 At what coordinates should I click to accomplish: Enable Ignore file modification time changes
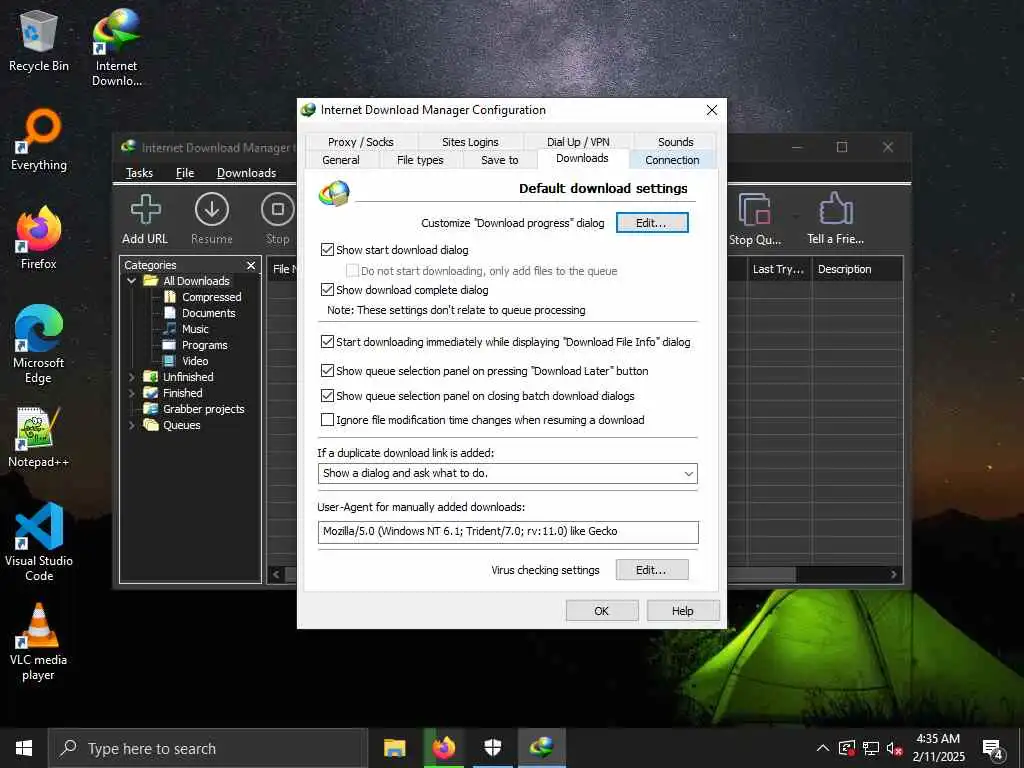pos(327,420)
